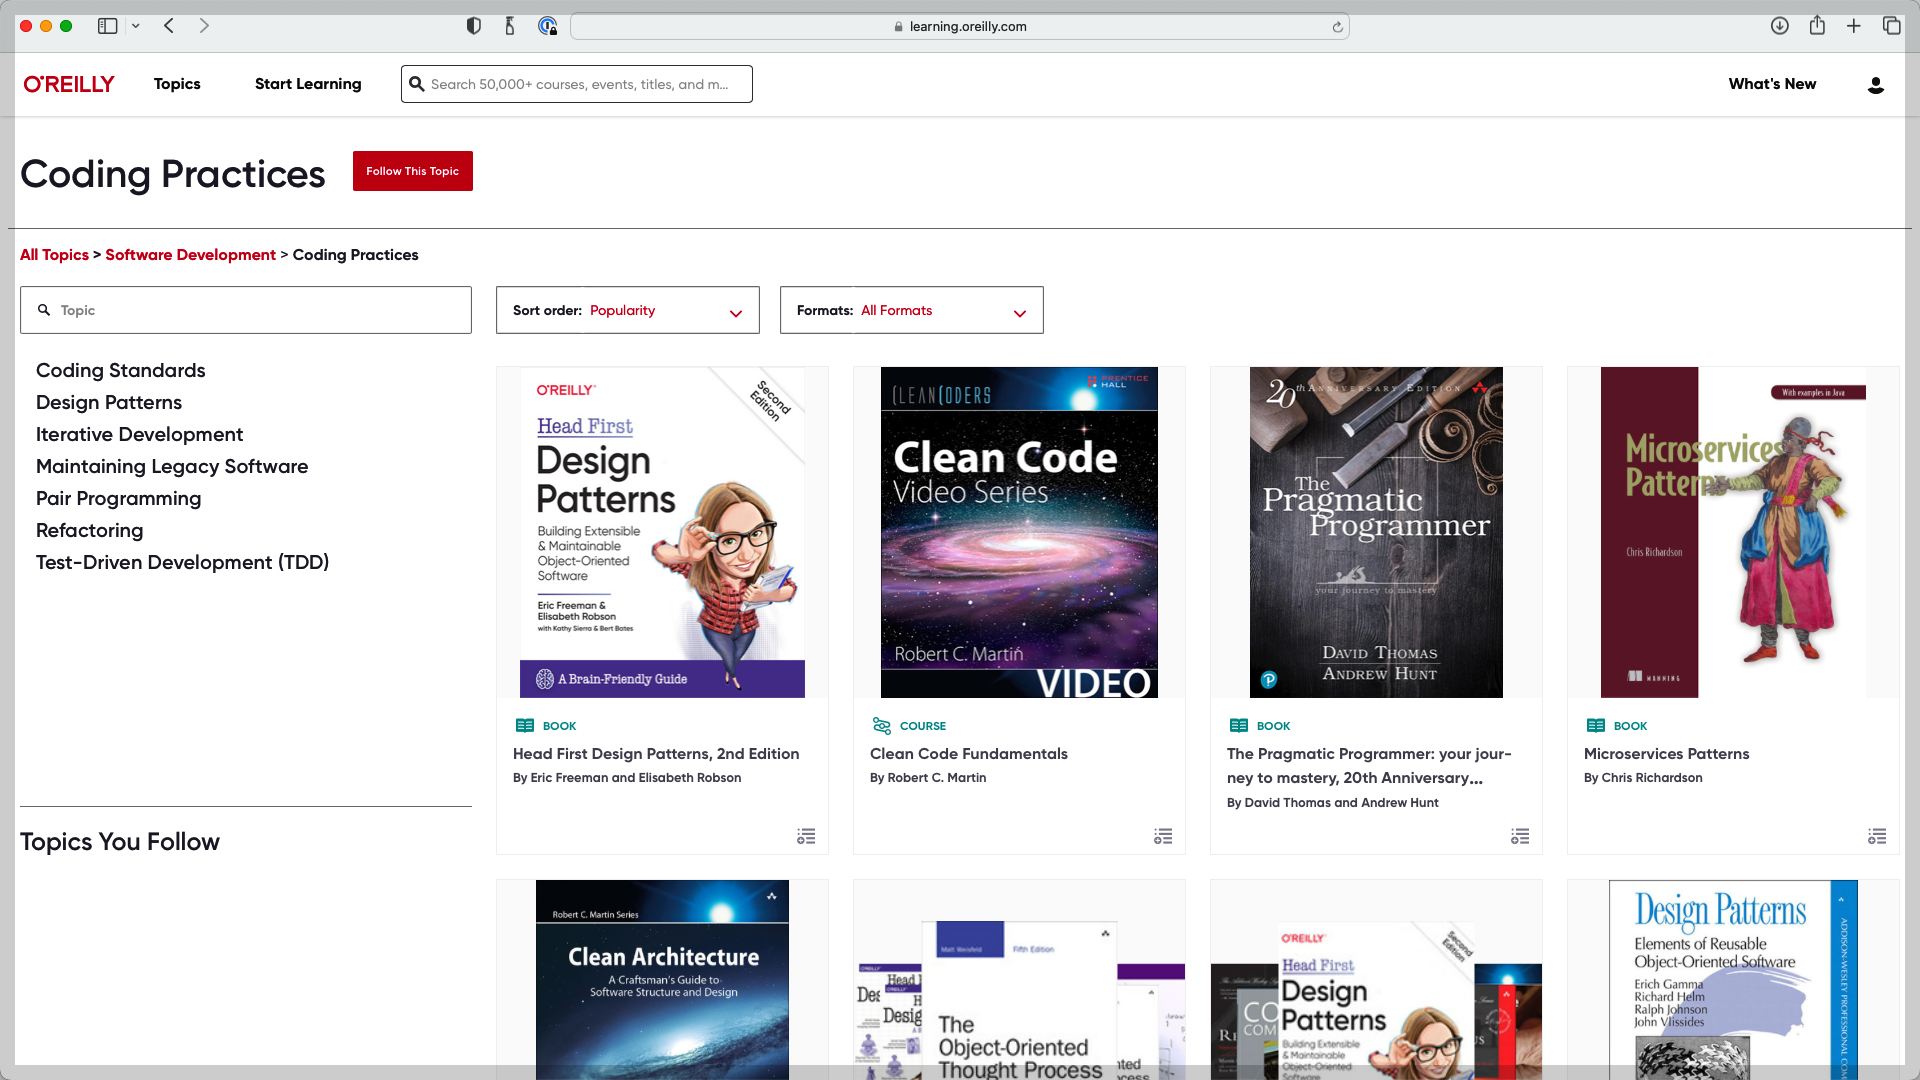1920x1080 pixels.
Task: Add Microservices Patterns to playlist
Action: pyautogui.click(x=1877, y=836)
